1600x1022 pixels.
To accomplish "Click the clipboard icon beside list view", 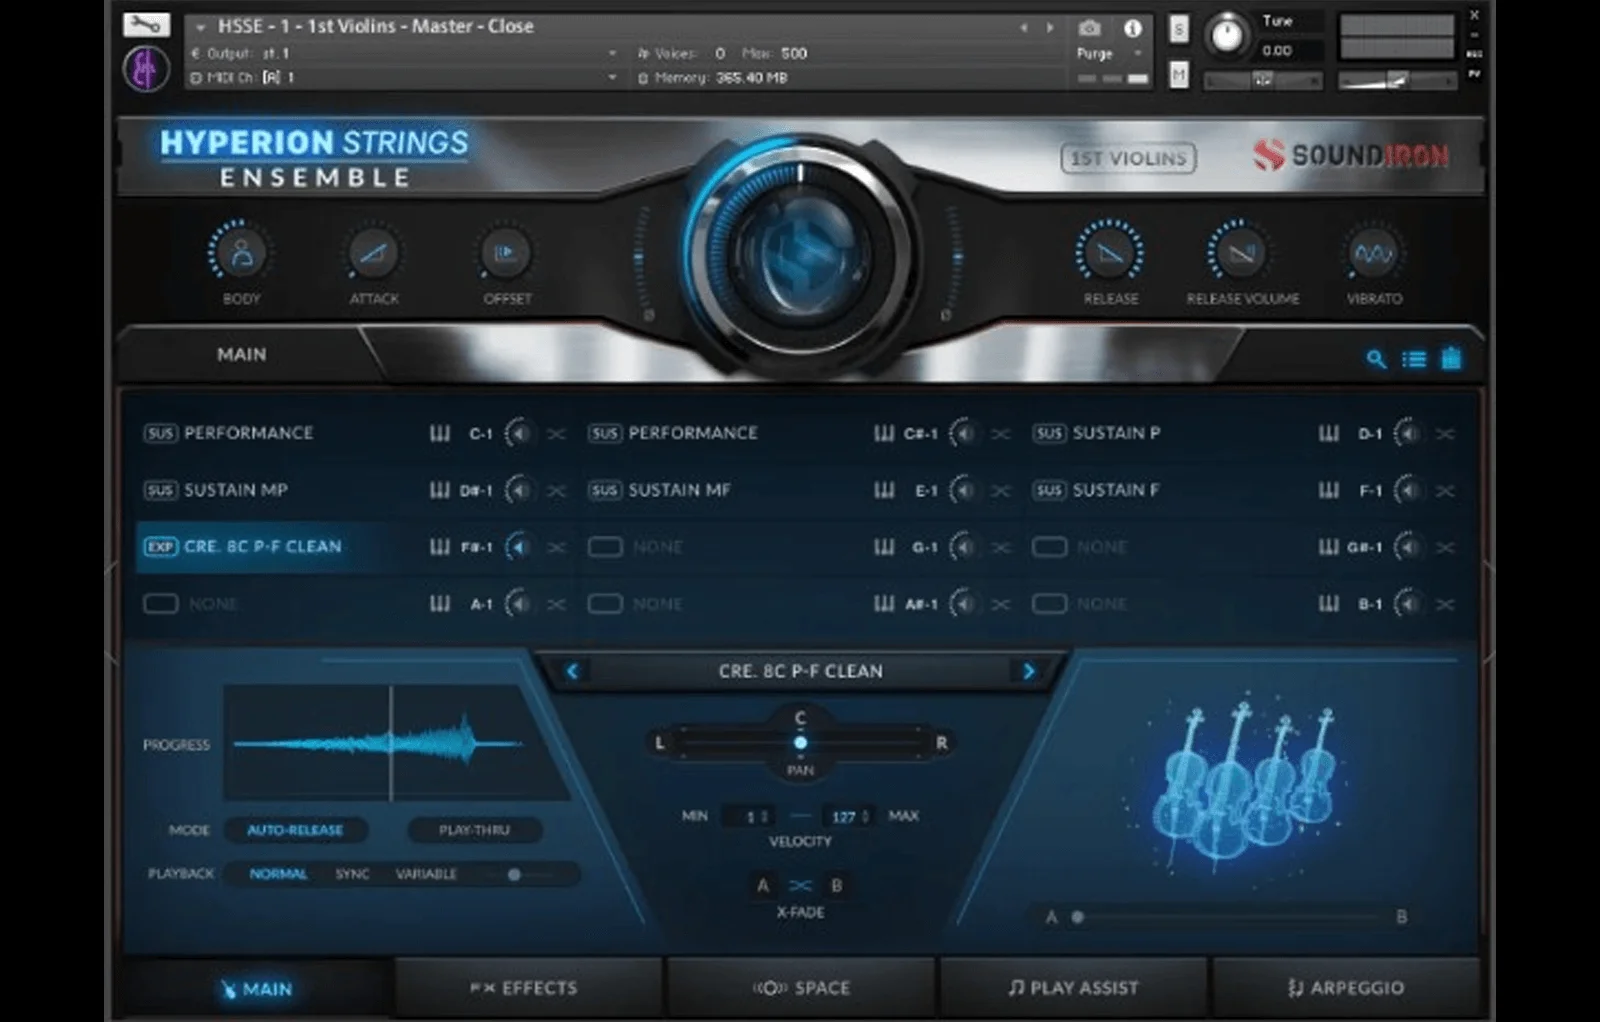I will click(x=1451, y=359).
